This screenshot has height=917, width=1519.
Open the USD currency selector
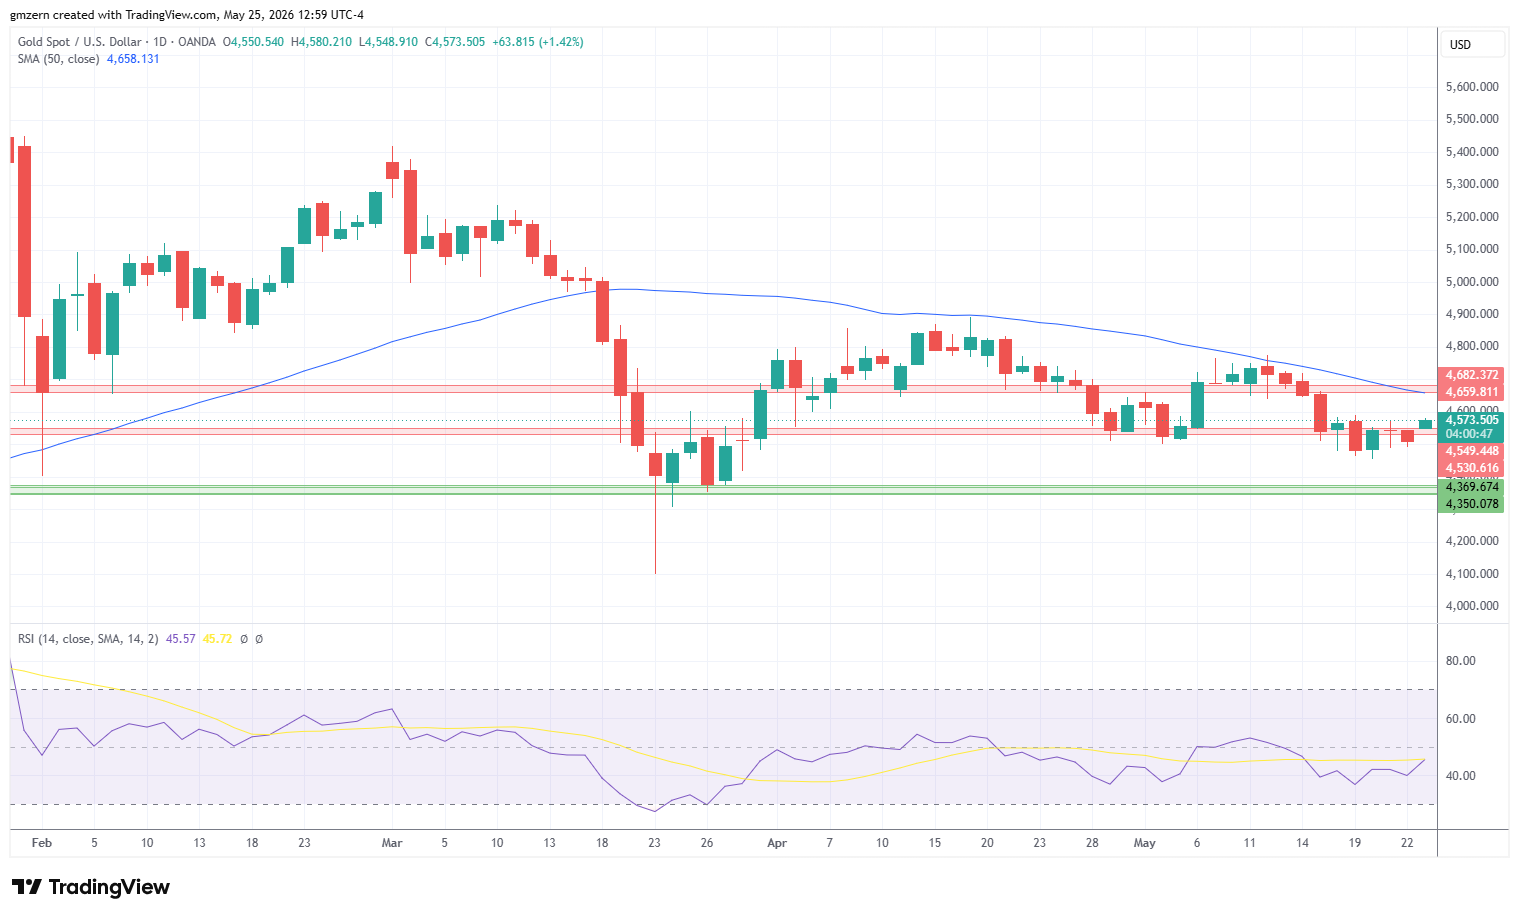[x=1473, y=44]
